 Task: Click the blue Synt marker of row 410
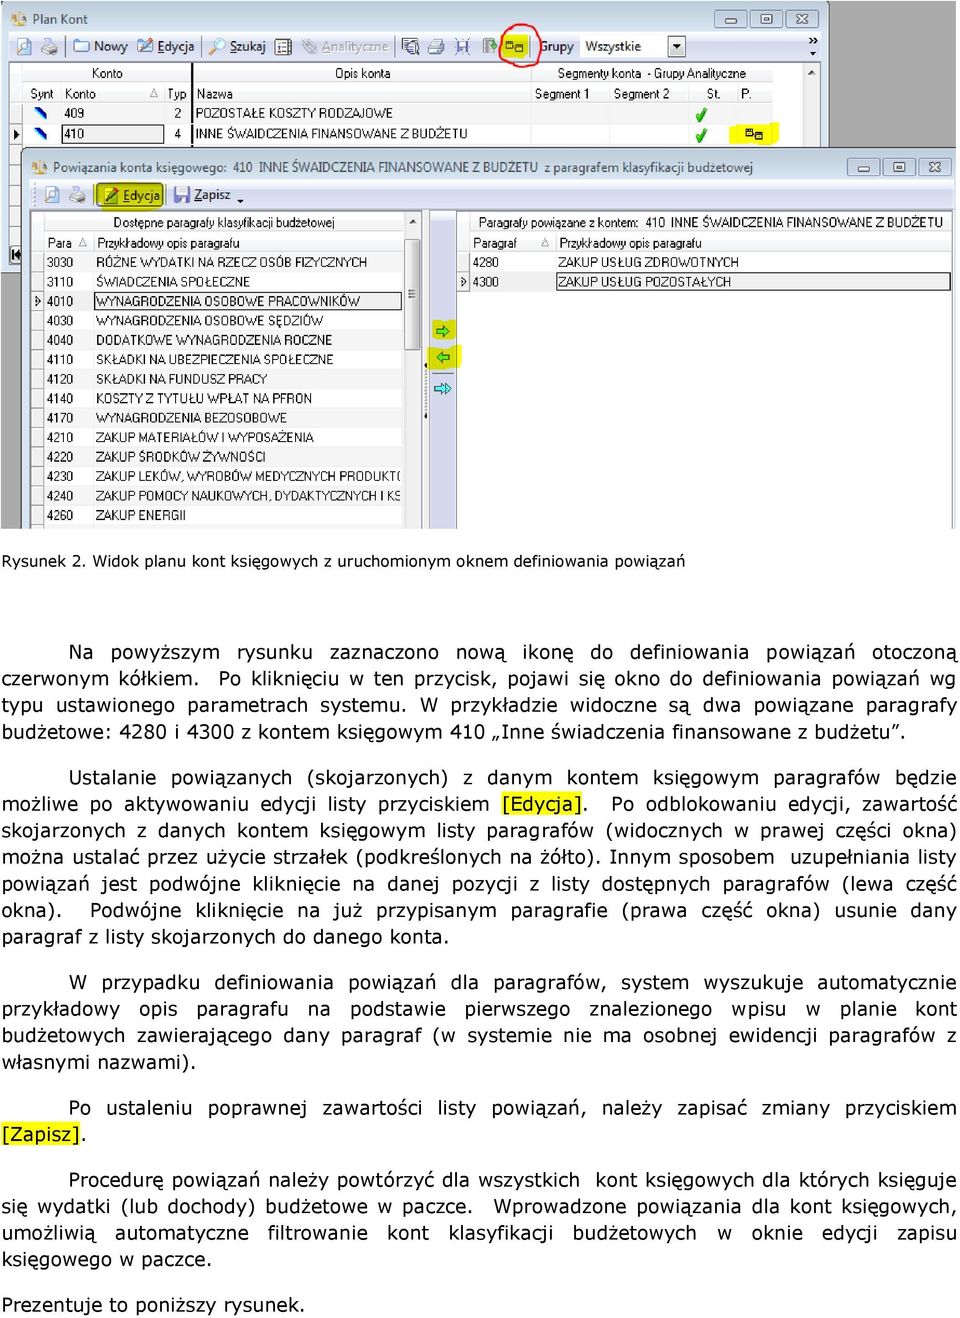[41, 134]
